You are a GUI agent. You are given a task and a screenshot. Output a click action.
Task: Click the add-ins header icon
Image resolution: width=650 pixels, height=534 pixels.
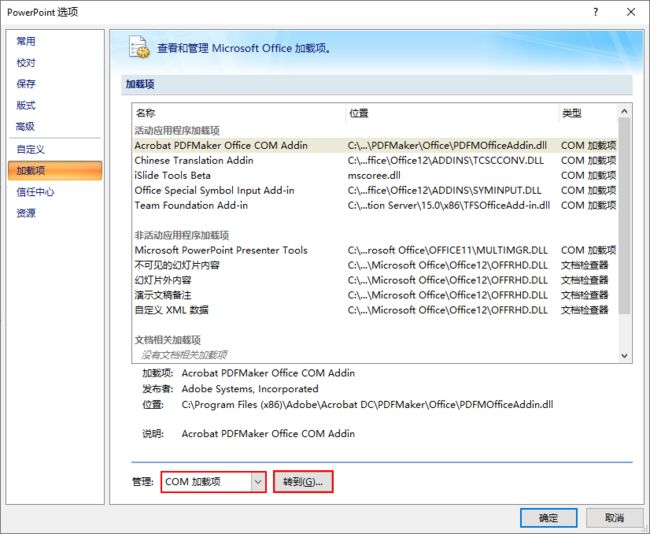click(x=139, y=47)
